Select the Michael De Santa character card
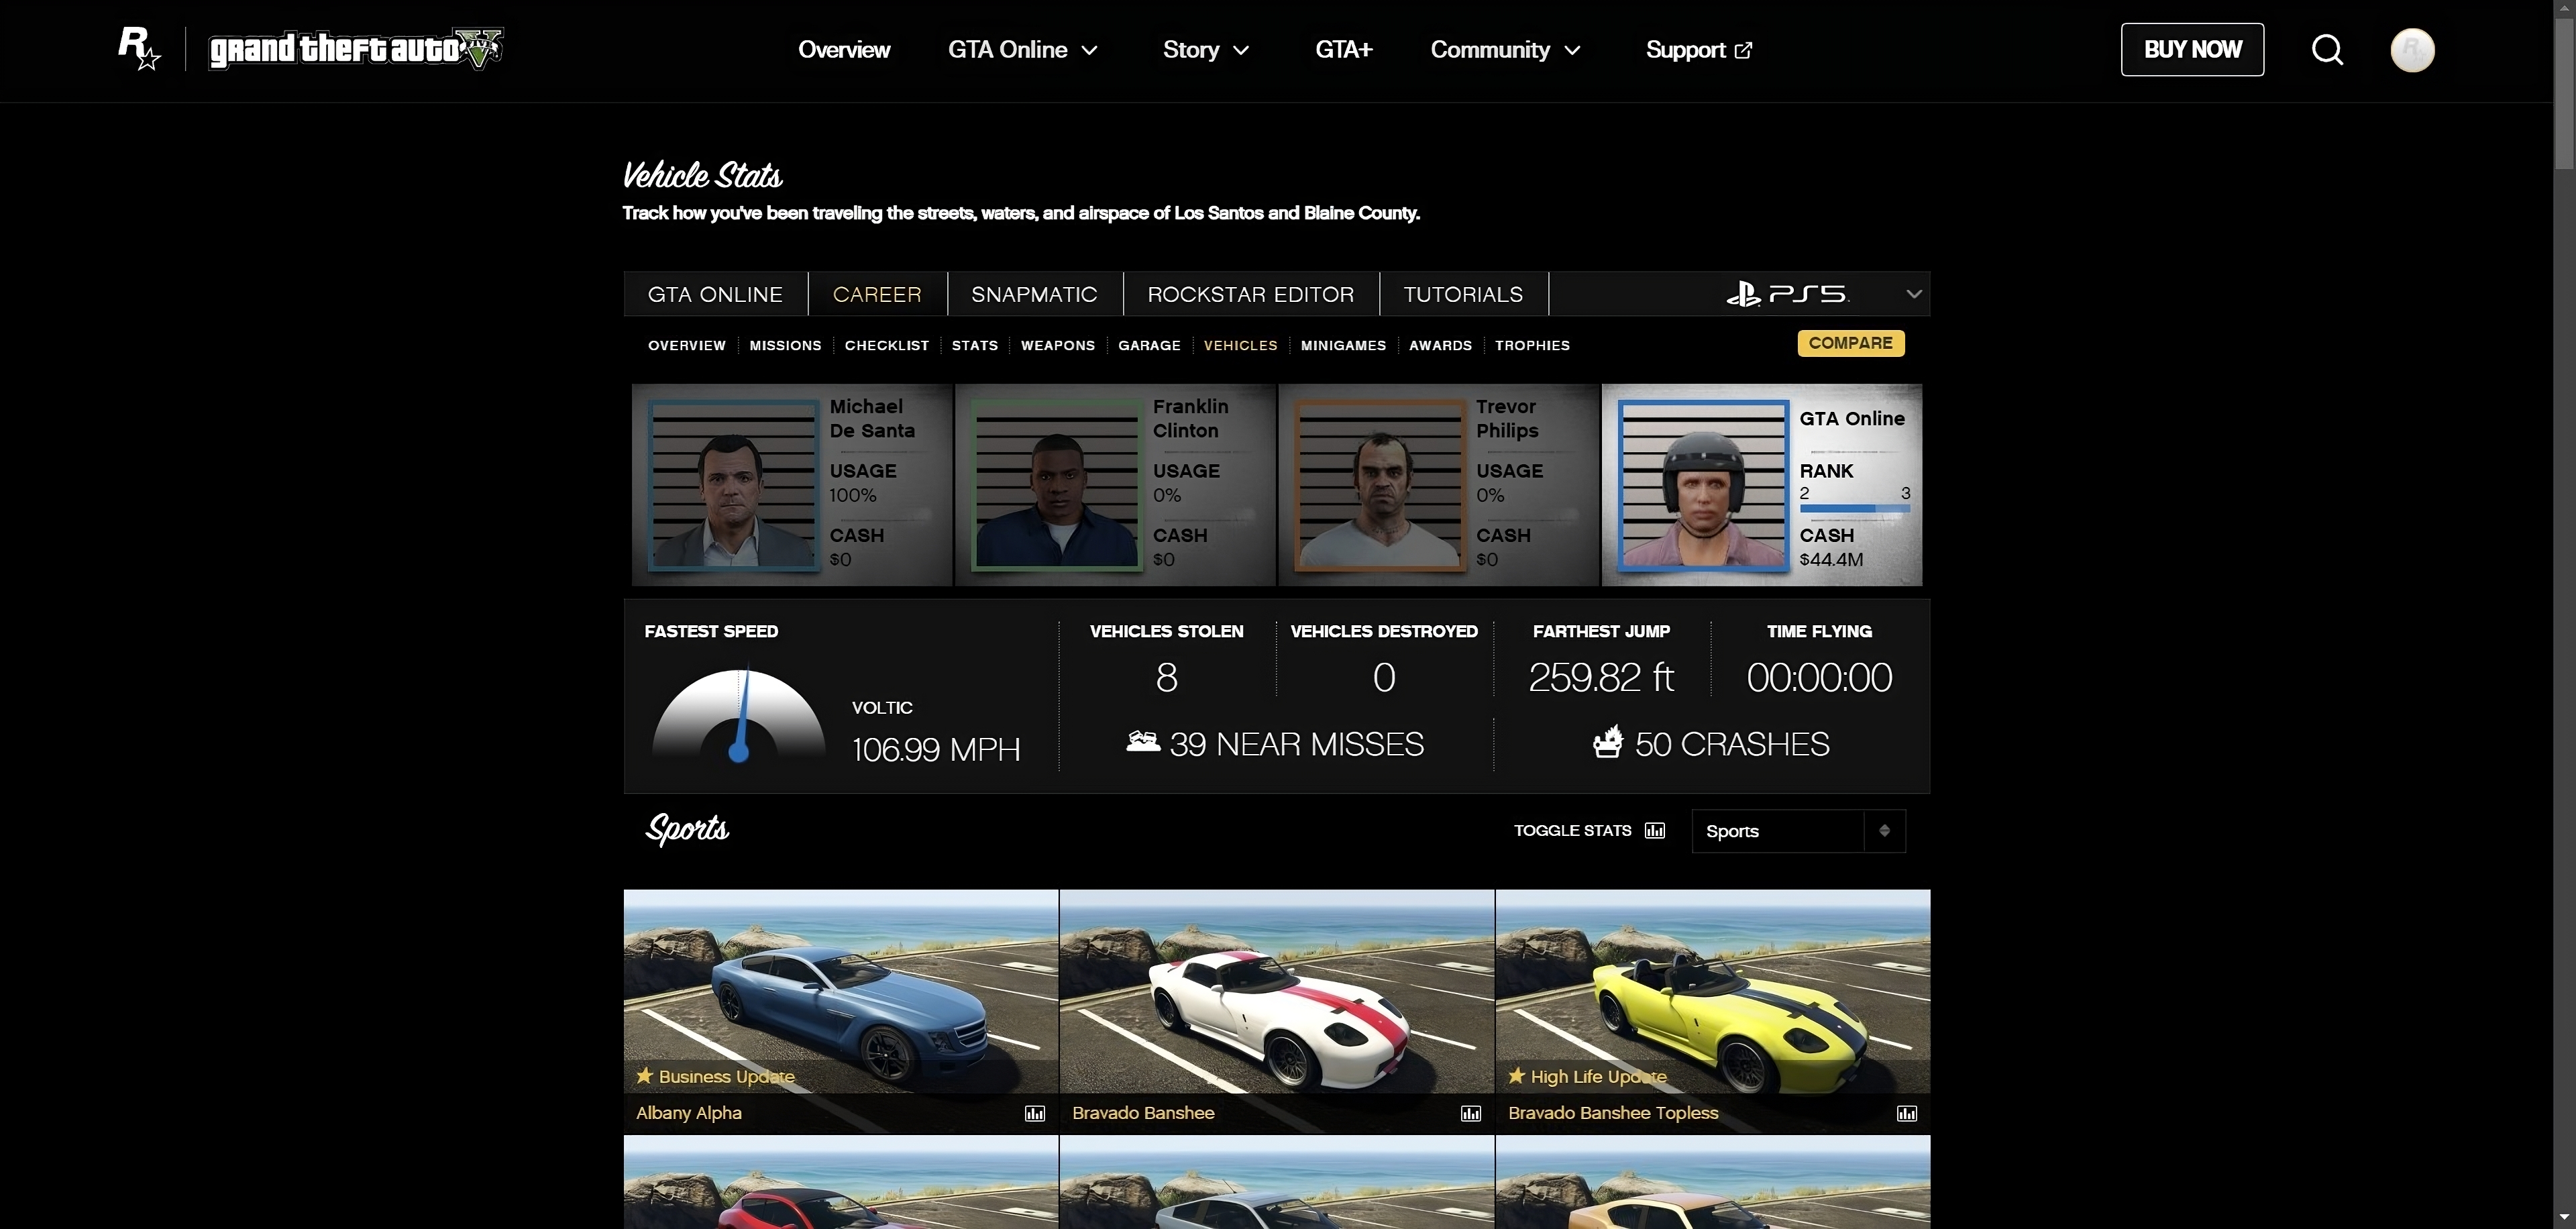 792,485
